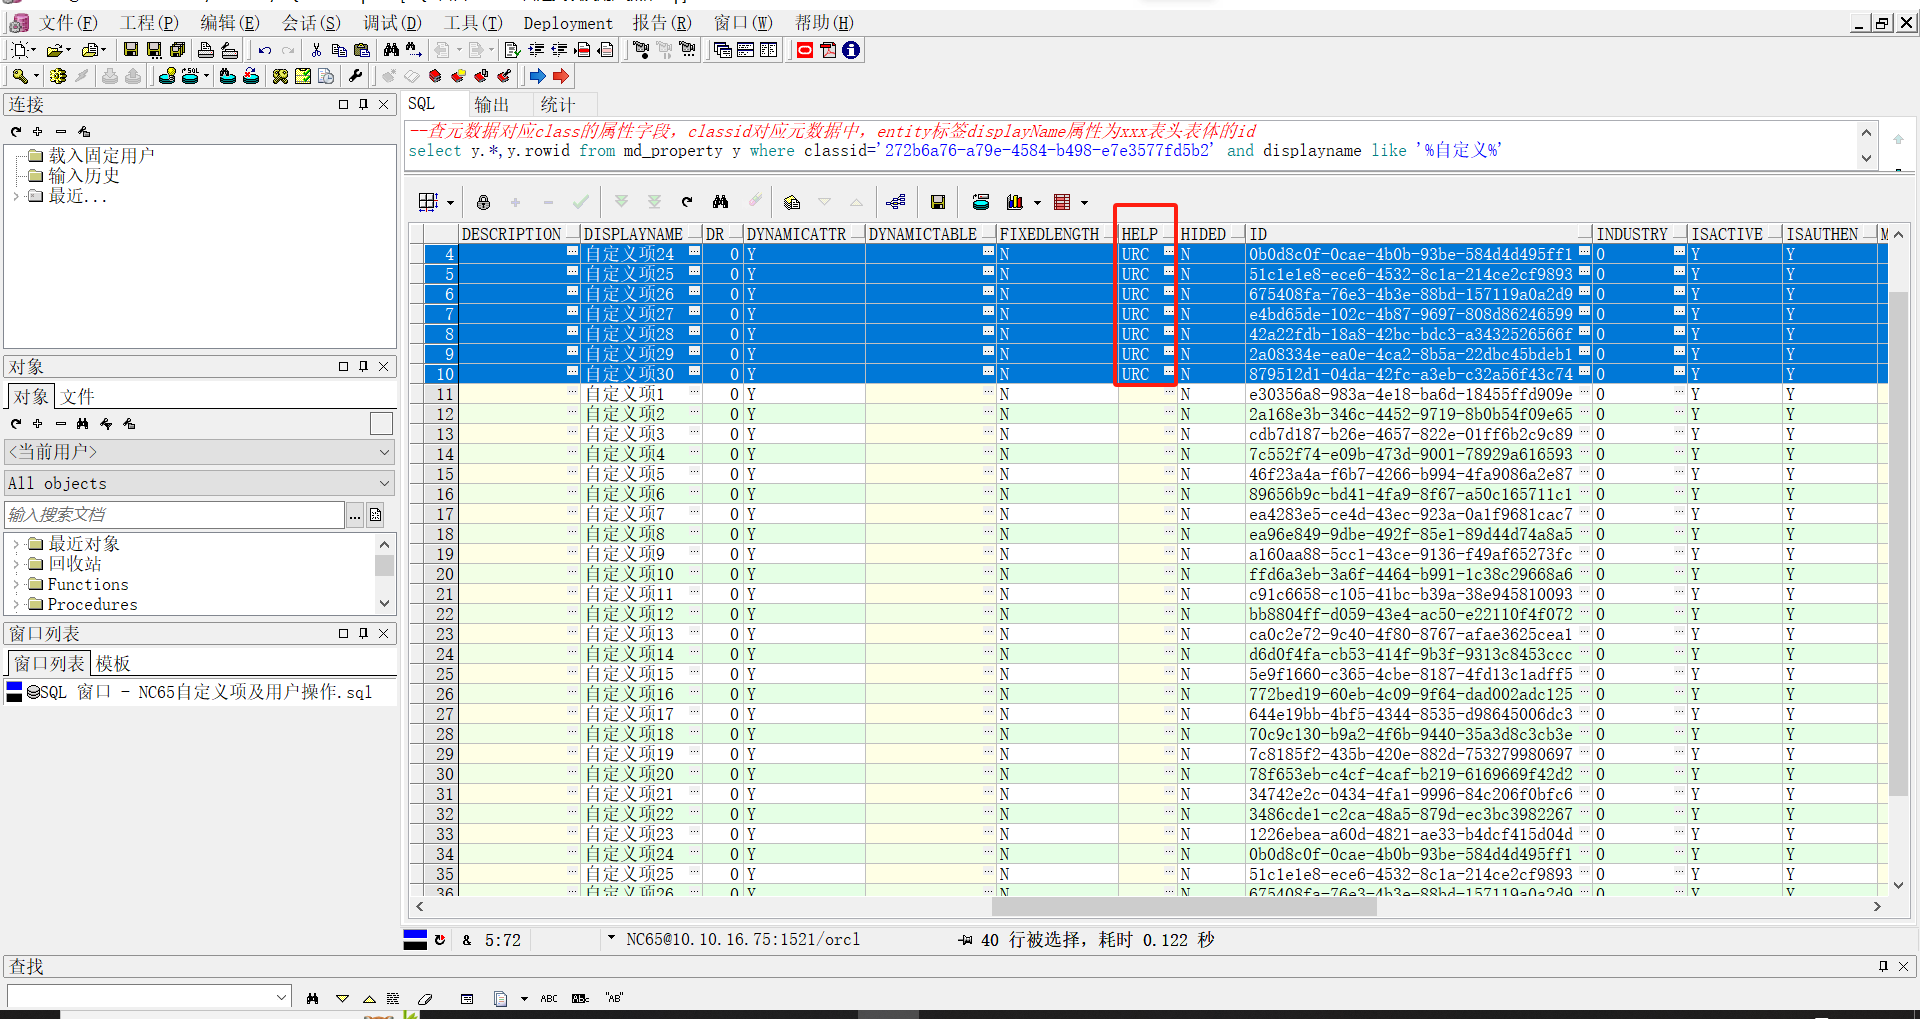Open the search text combo box dropdown
This screenshot has height=1019, width=1920.
(281, 997)
